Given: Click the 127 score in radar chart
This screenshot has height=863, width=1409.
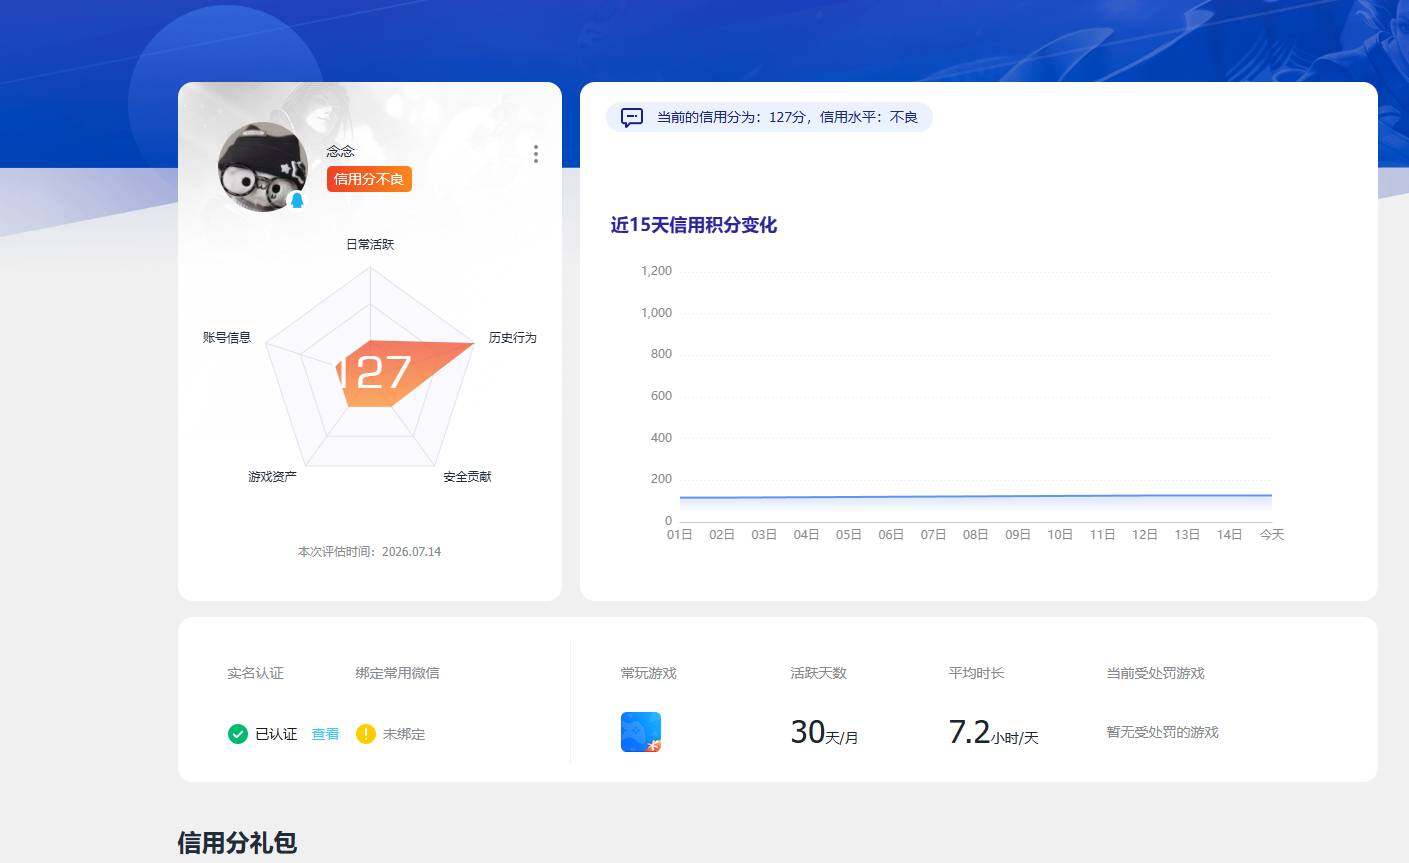Looking at the screenshot, I should pyautogui.click(x=371, y=373).
